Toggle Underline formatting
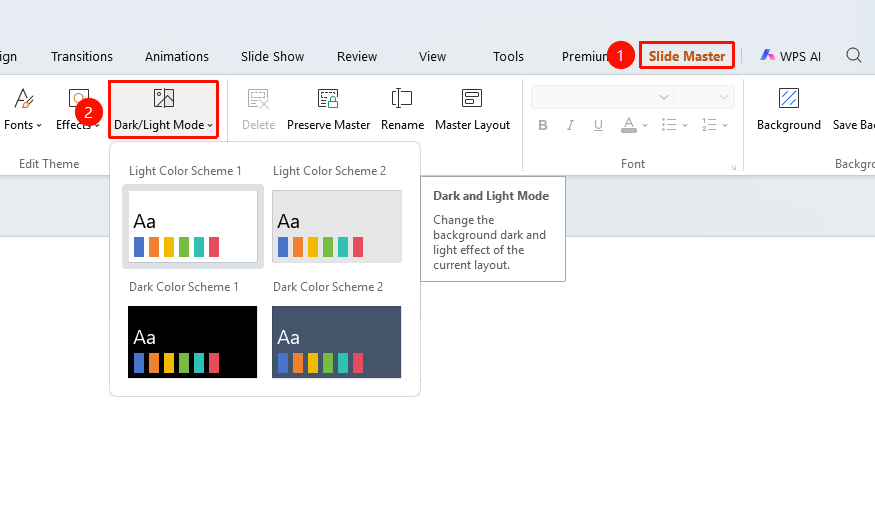 [x=598, y=126]
